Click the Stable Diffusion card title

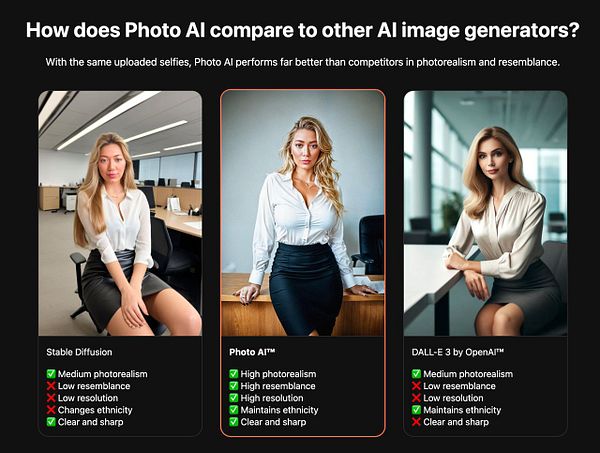(x=79, y=352)
